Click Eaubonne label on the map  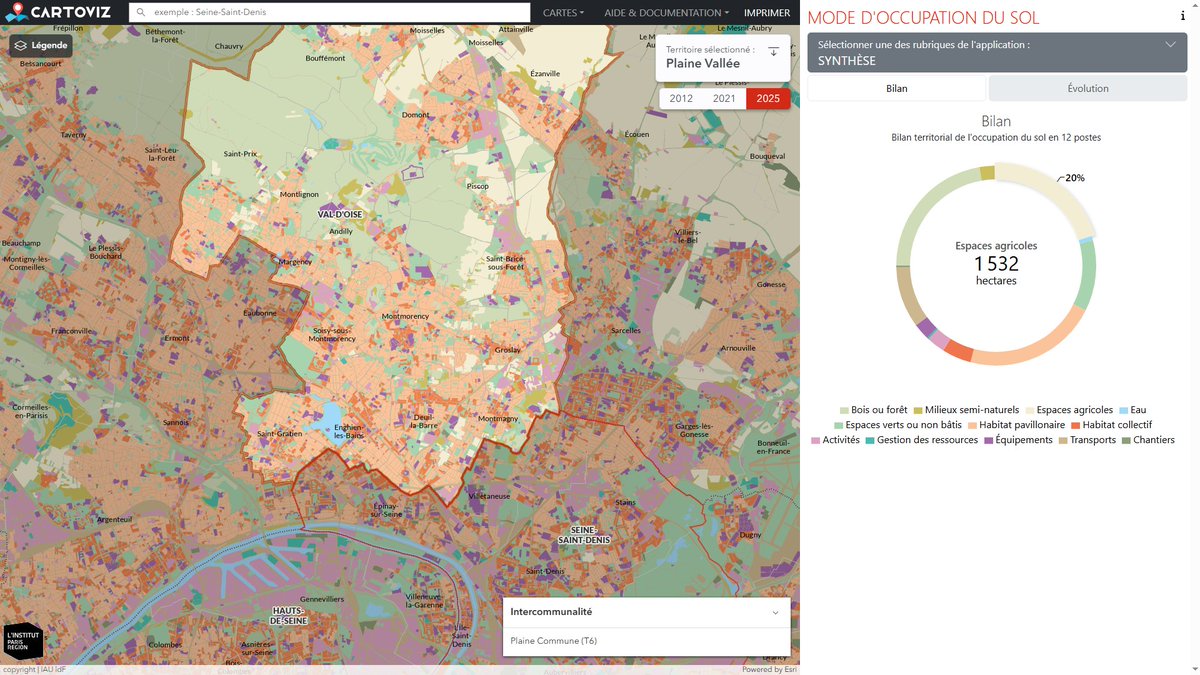pyautogui.click(x=260, y=313)
